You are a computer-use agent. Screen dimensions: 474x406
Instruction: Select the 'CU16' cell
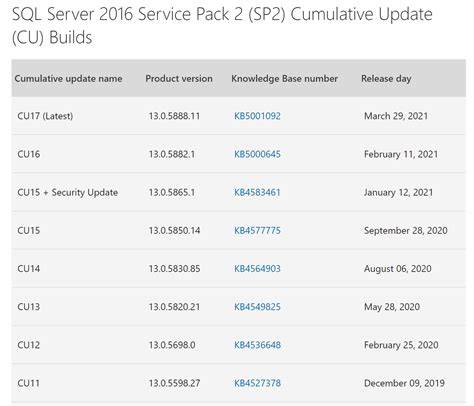pyautogui.click(x=29, y=154)
